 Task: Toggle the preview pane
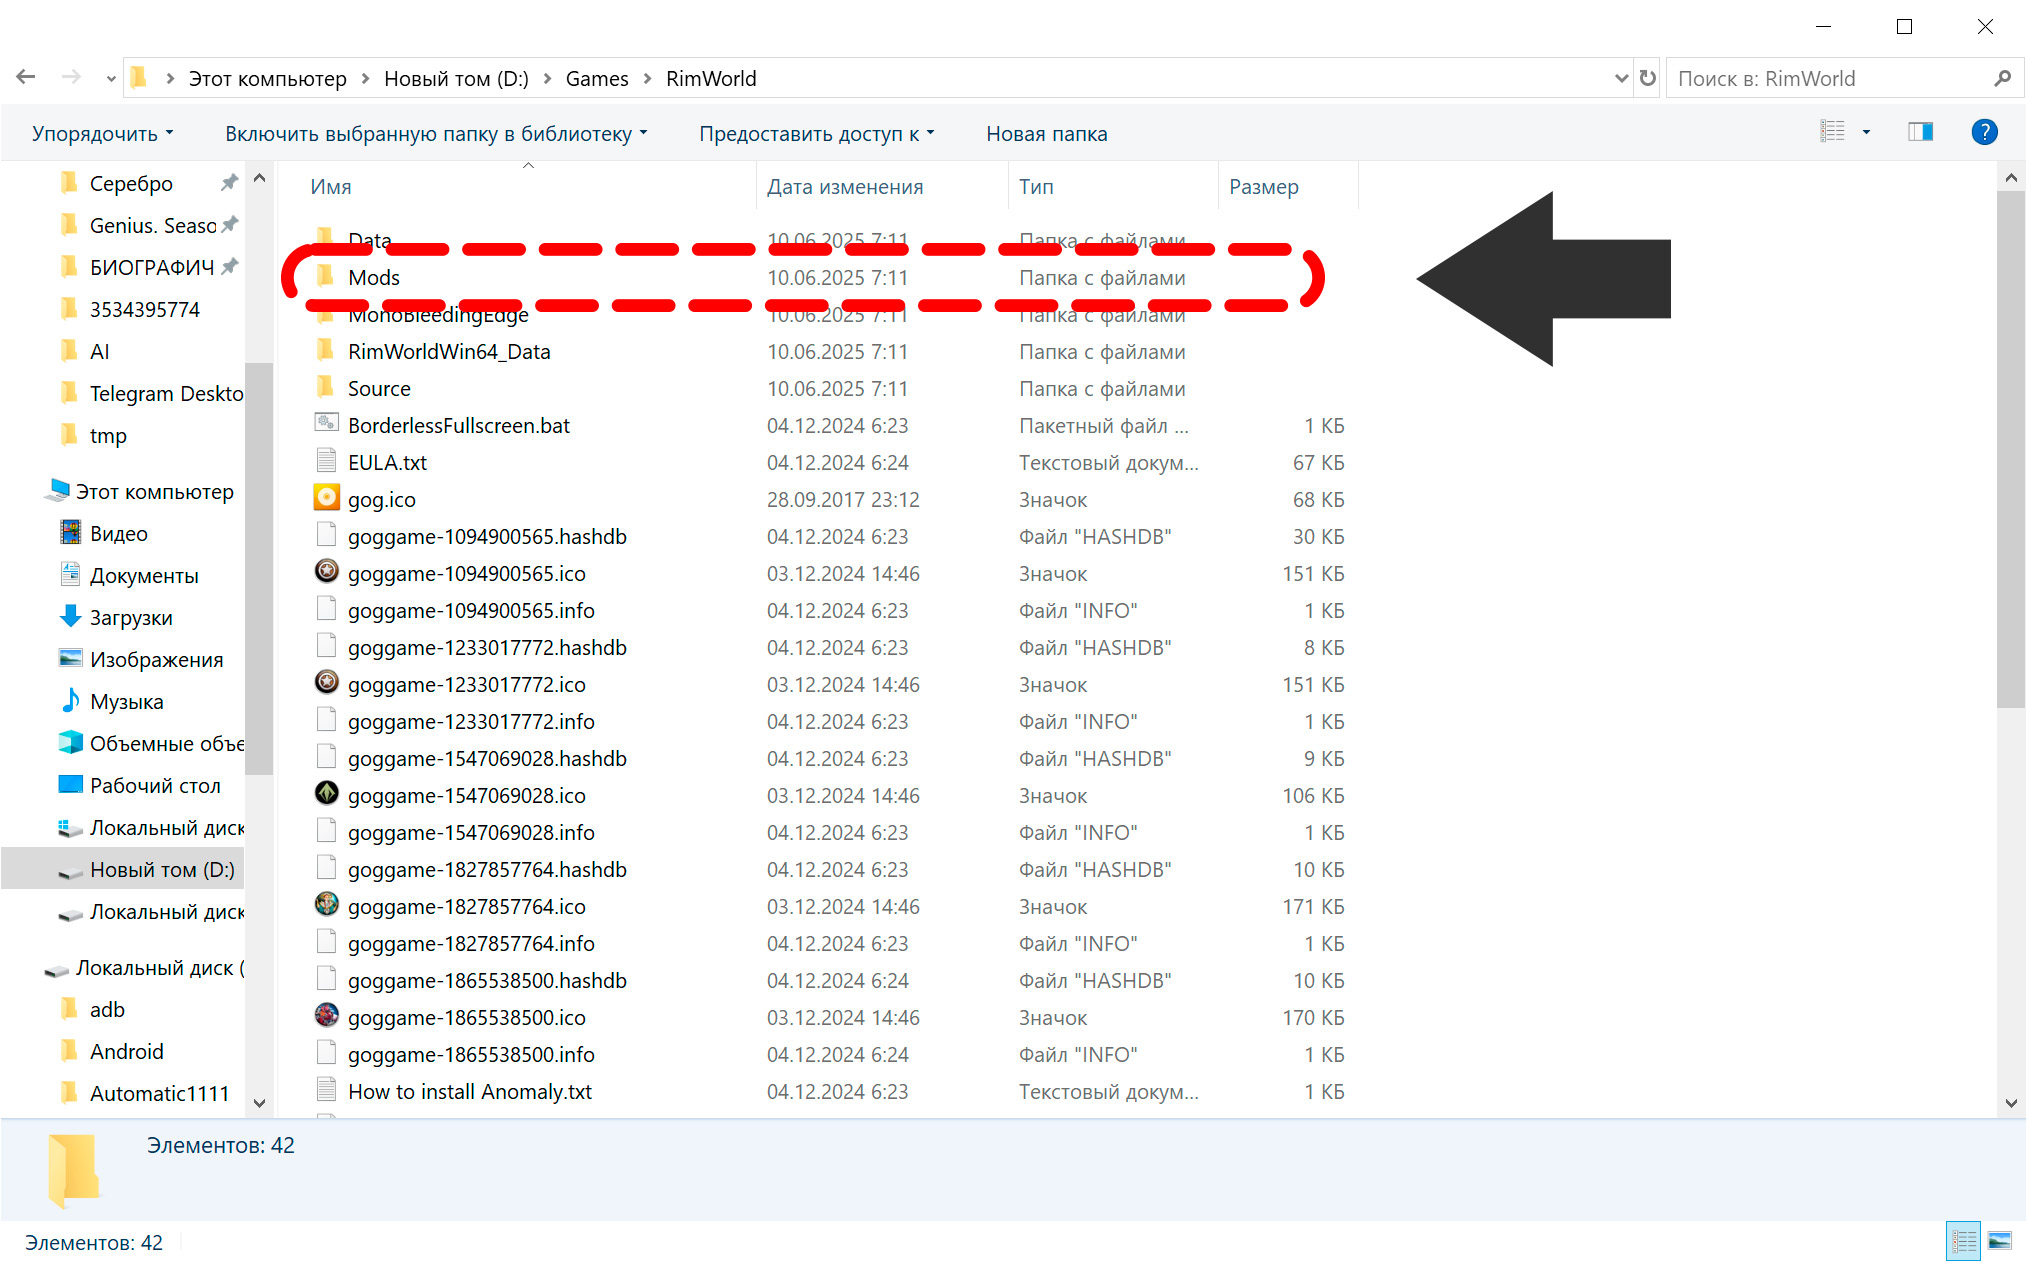(x=1920, y=132)
